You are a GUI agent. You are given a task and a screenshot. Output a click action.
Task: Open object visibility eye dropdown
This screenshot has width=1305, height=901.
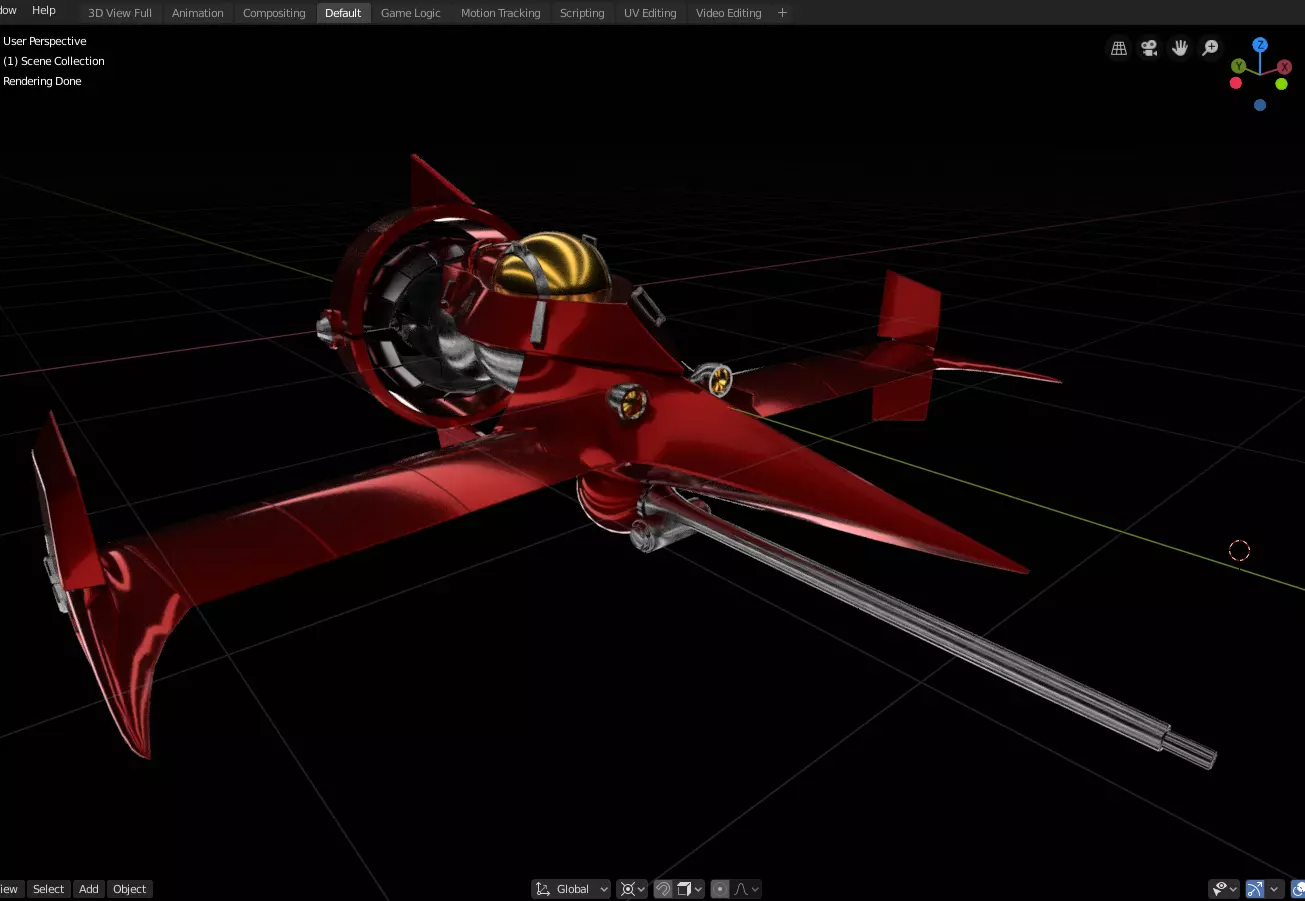pos(1224,889)
